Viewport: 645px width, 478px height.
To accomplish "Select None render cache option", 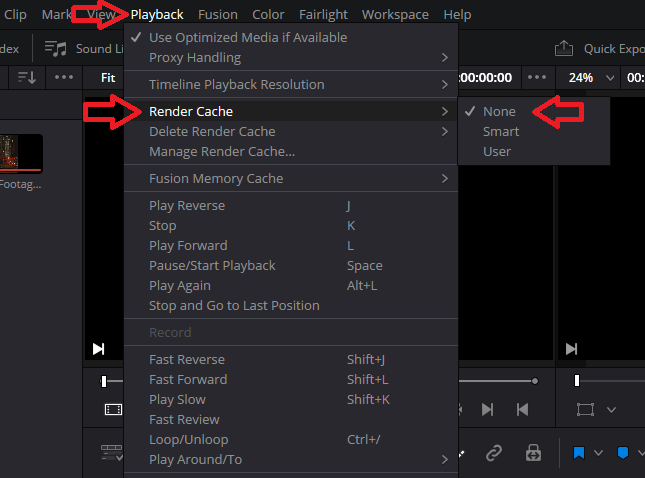I will coord(499,112).
